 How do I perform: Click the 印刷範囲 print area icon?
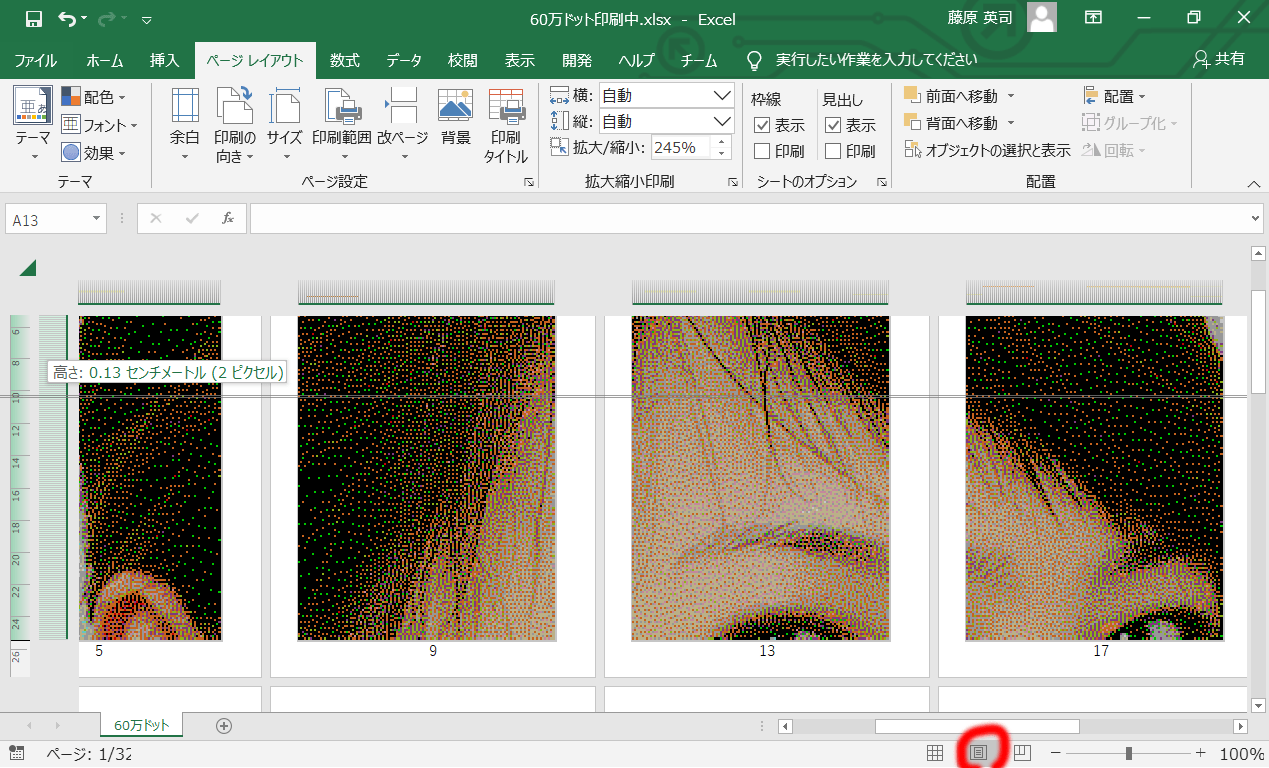click(341, 110)
